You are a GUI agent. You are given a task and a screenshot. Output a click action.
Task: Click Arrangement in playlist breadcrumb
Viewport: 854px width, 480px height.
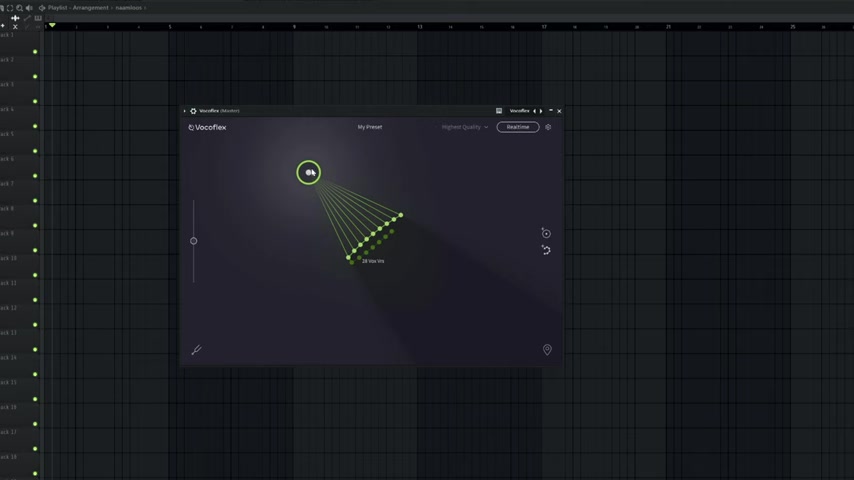click(x=90, y=8)
